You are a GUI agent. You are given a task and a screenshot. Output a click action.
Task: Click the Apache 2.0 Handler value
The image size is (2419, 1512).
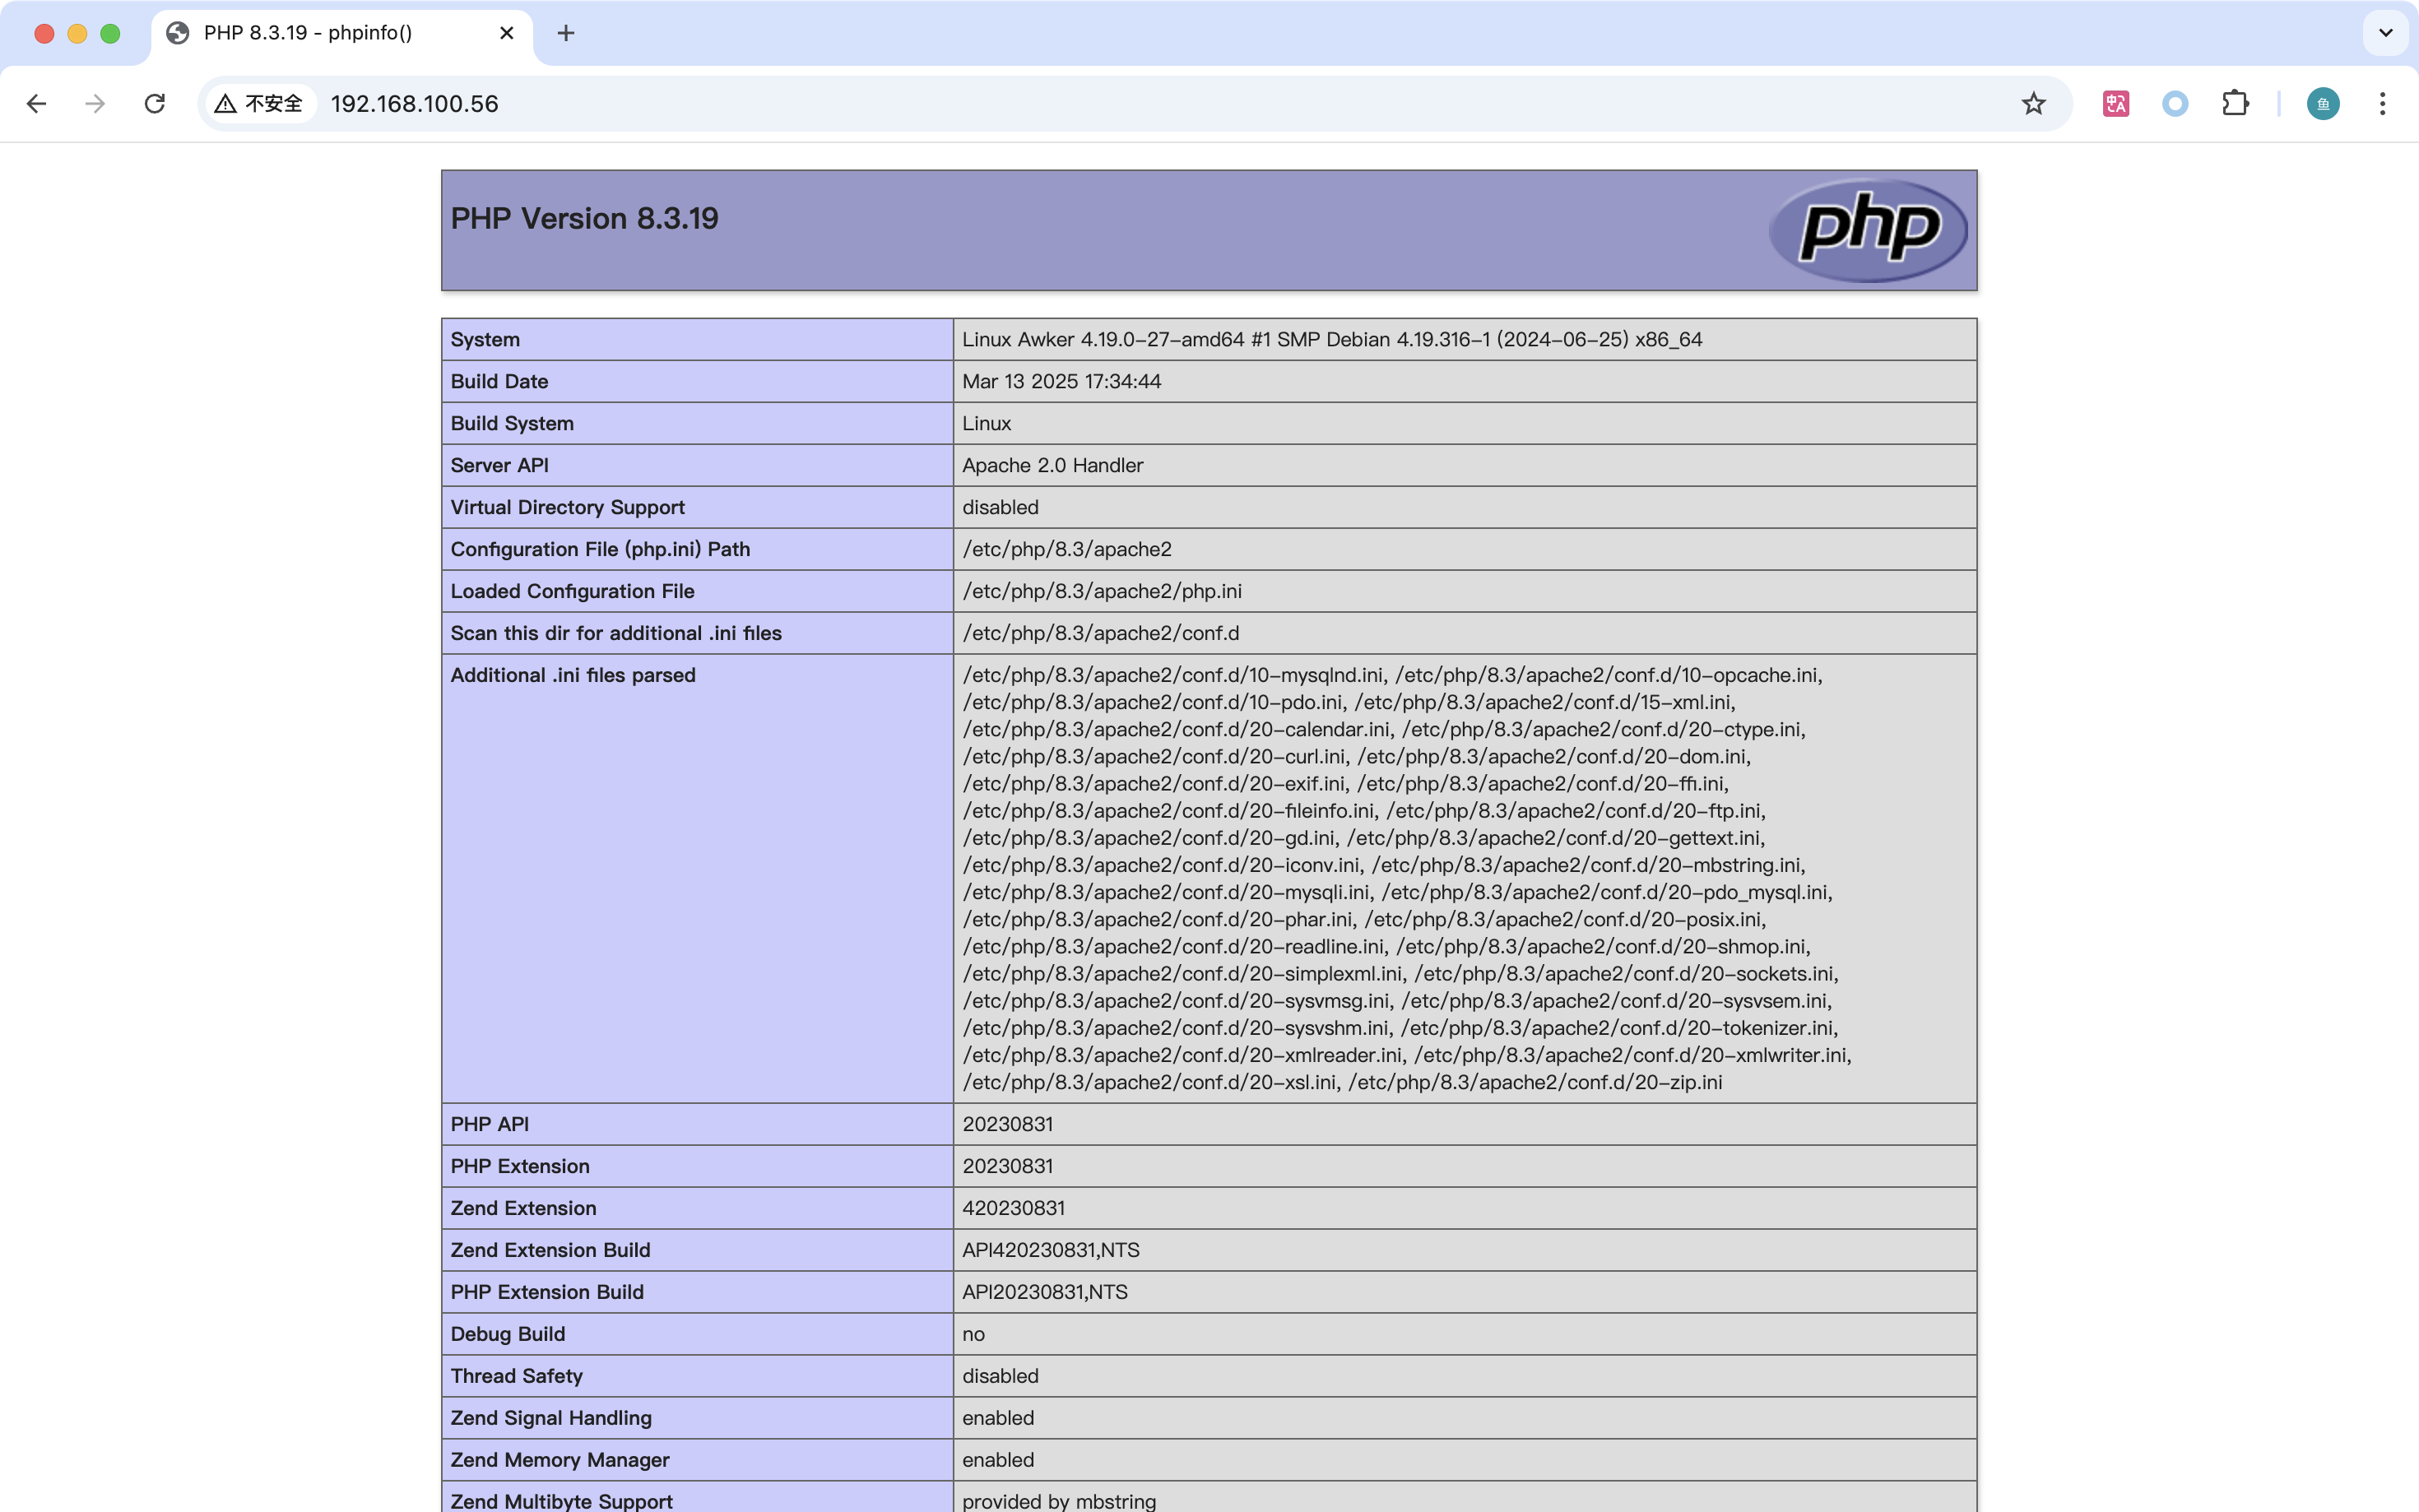(1052, 466)
